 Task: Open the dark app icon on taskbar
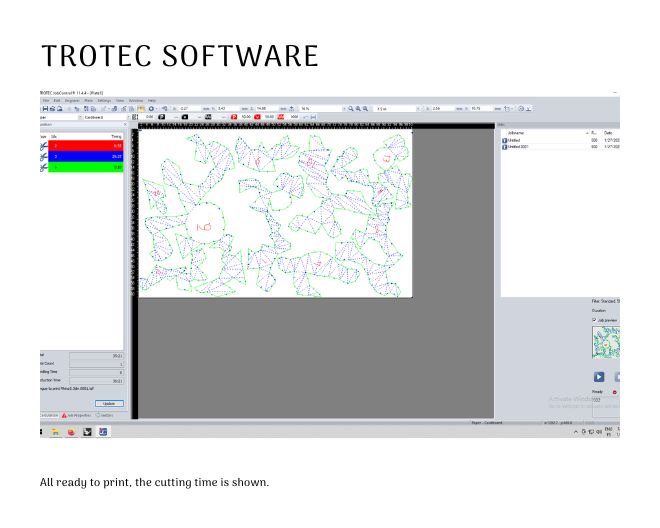[87, 432]
